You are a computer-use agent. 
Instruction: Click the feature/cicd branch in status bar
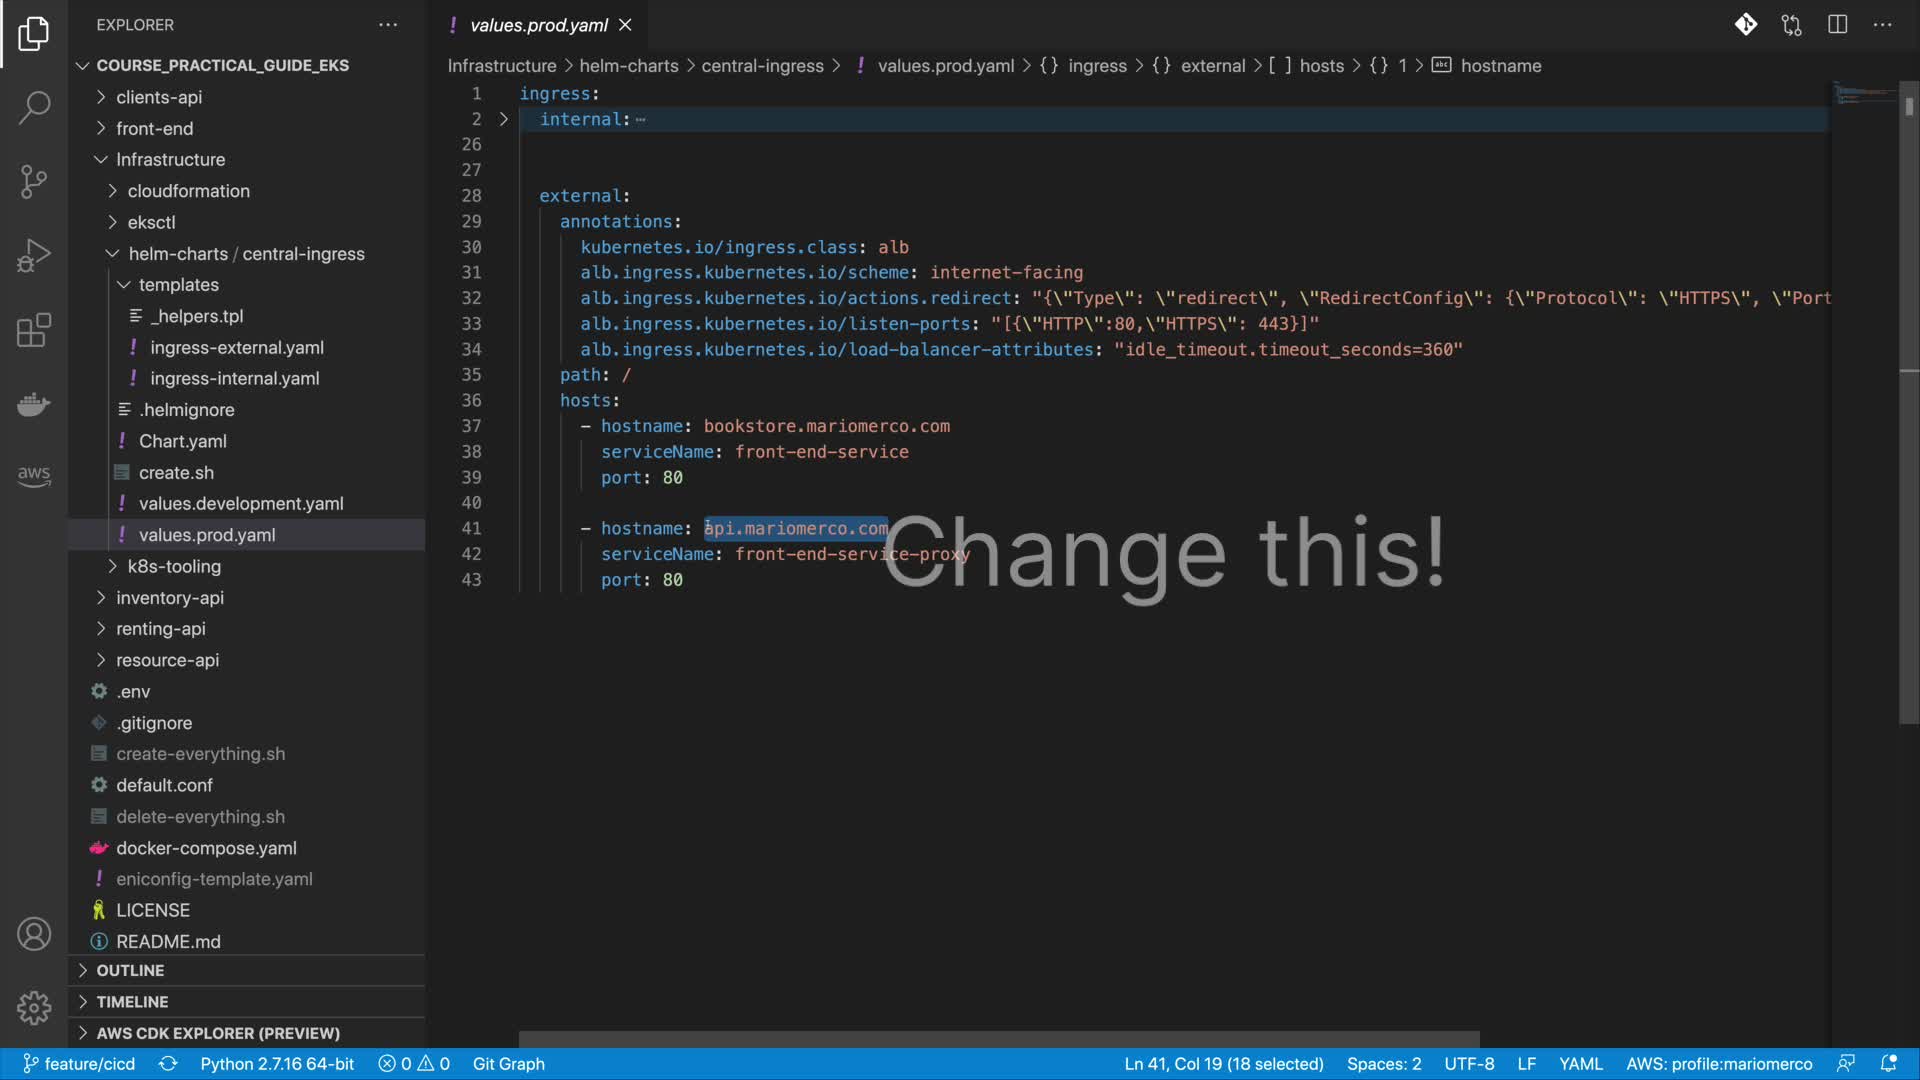(80, 1064)
